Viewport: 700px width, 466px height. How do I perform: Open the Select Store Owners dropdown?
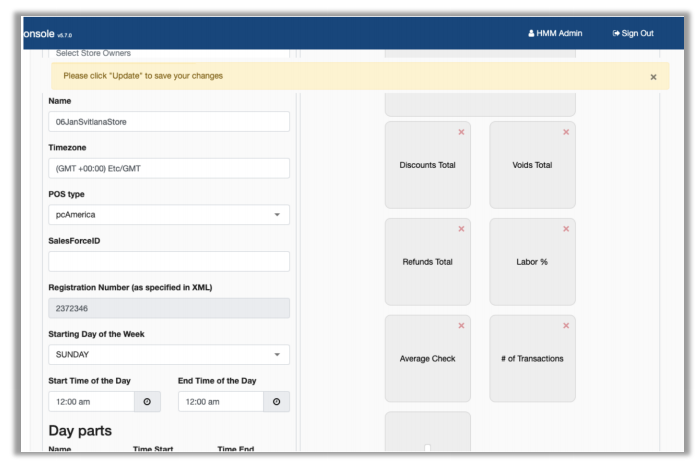(168, 53)
